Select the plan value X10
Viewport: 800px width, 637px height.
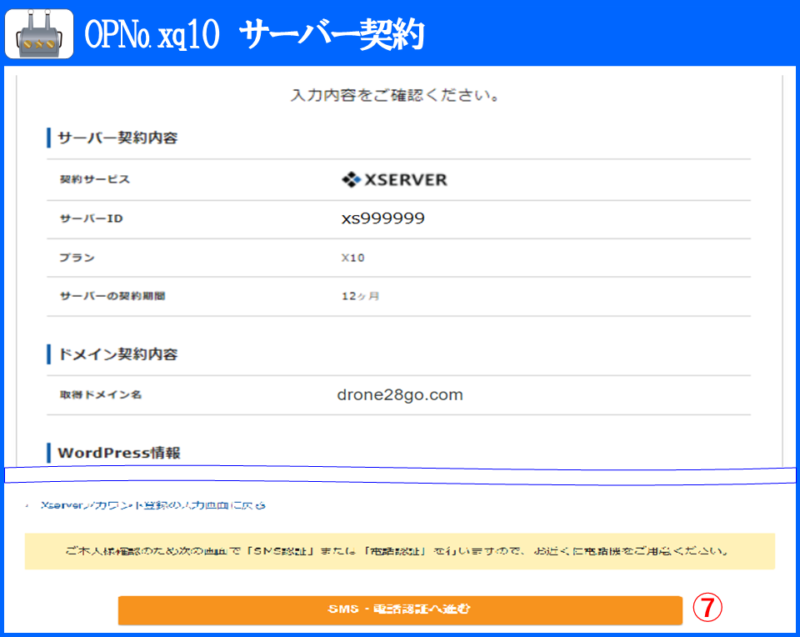click(353, 258)
